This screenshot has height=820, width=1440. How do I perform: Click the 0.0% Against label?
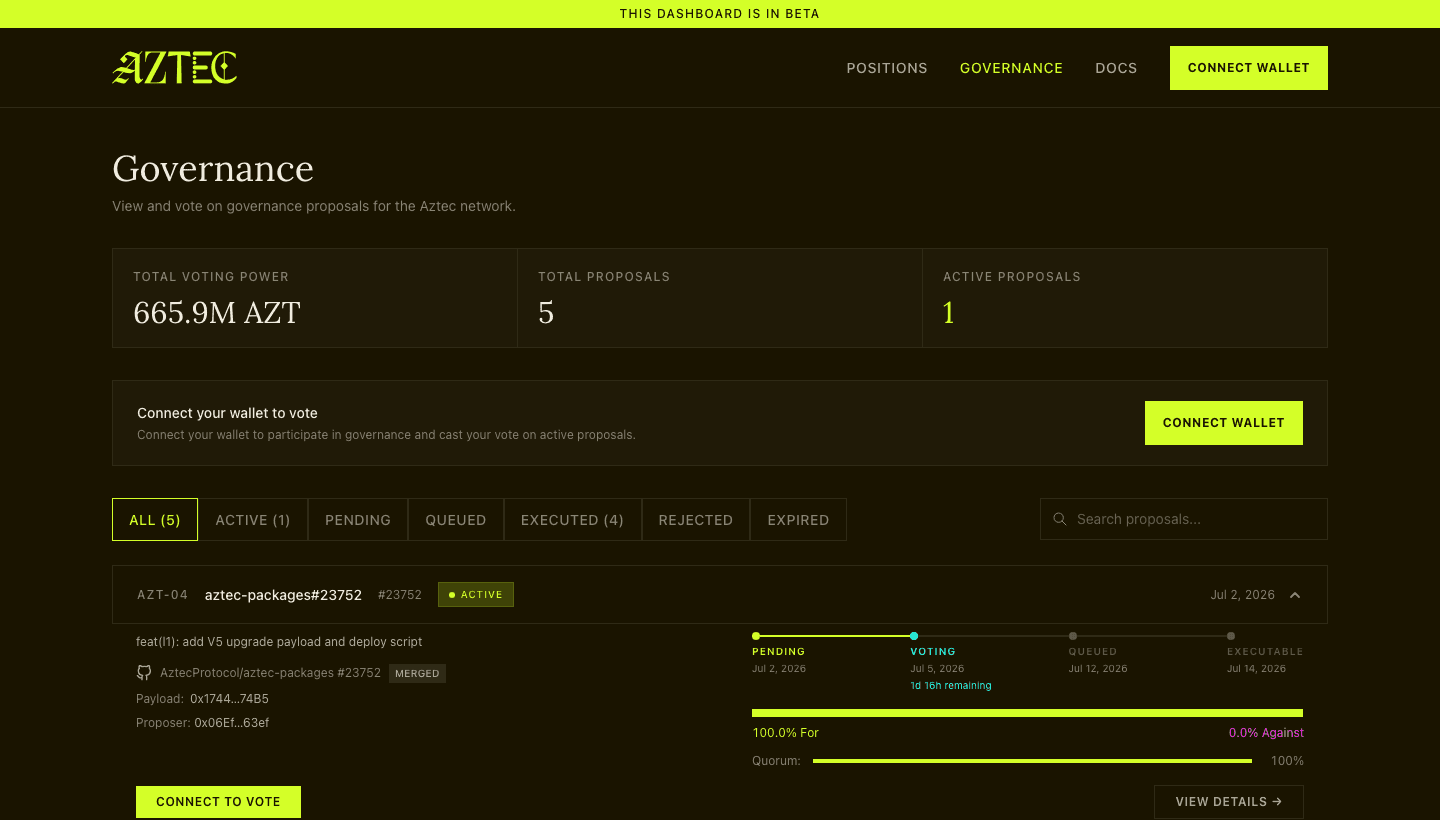pyautogui.click(x=1266, y=733)
